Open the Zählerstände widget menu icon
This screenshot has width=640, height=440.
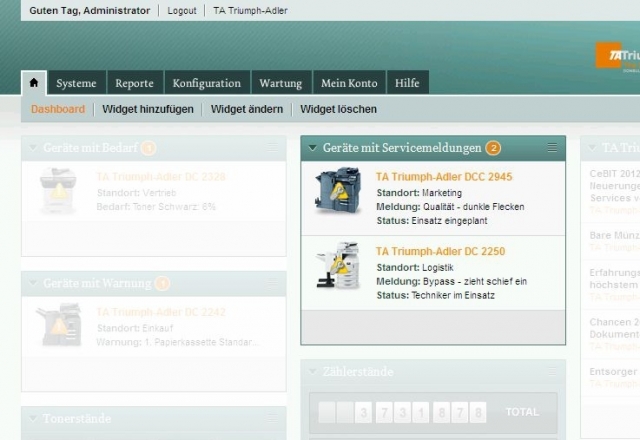[x=552, y=371]
